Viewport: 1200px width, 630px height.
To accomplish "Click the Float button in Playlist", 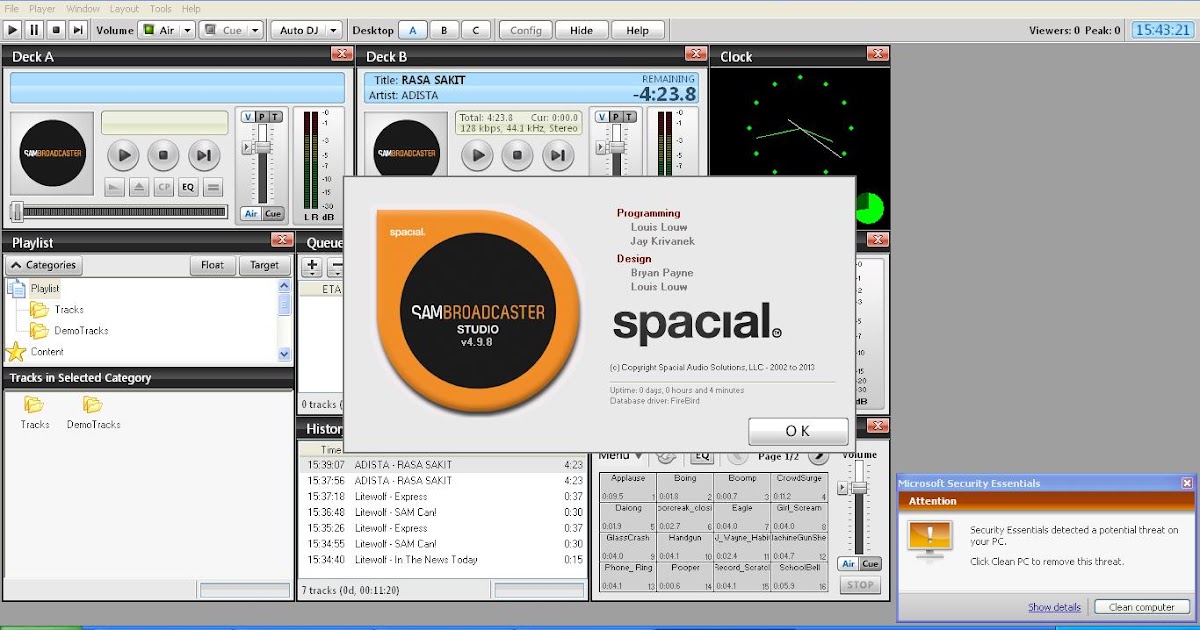I will pos(213,265).
